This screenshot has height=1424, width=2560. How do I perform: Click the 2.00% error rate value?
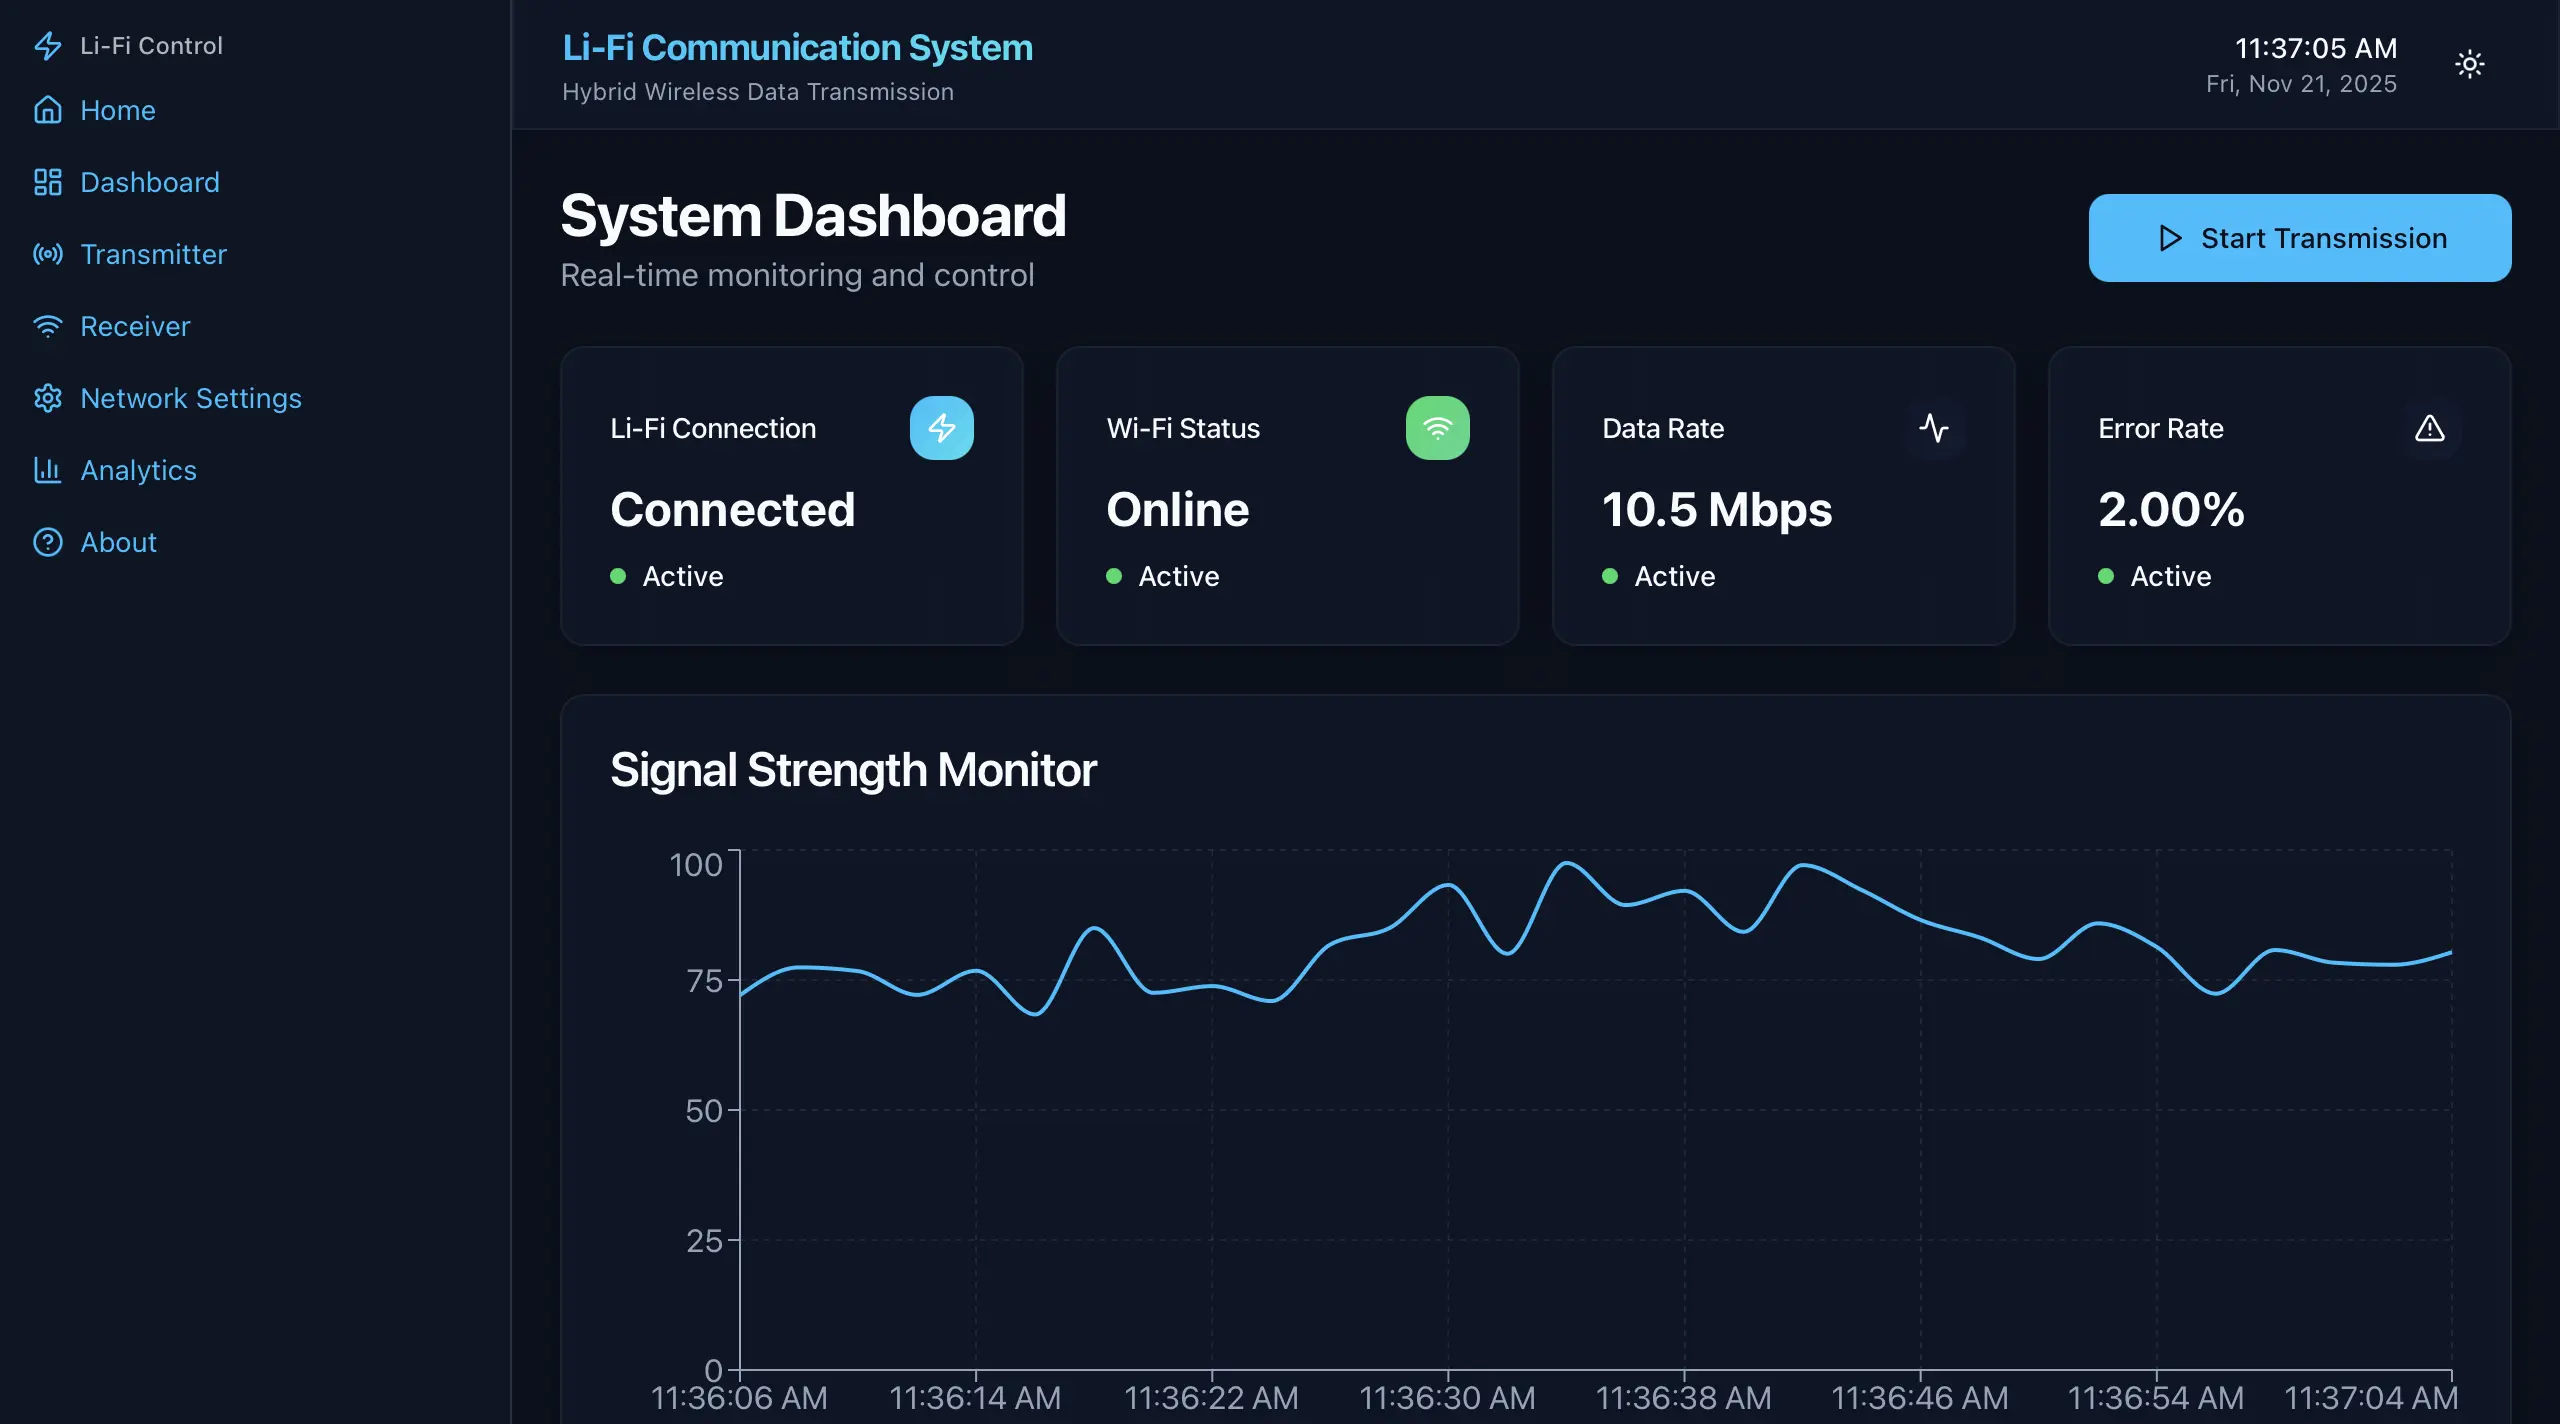tap(2171, 509)
